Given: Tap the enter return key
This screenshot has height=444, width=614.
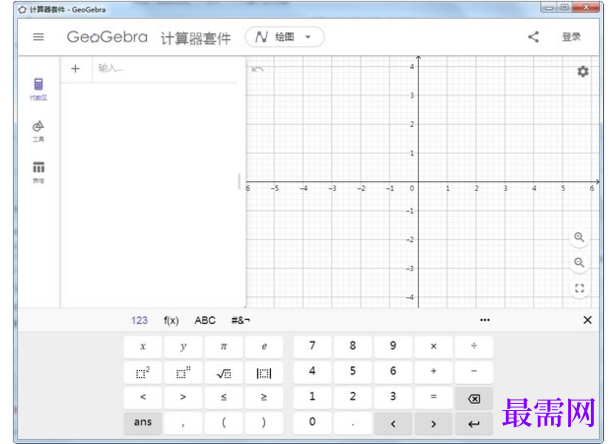Looking at the screenshot, I should point(474,424).
